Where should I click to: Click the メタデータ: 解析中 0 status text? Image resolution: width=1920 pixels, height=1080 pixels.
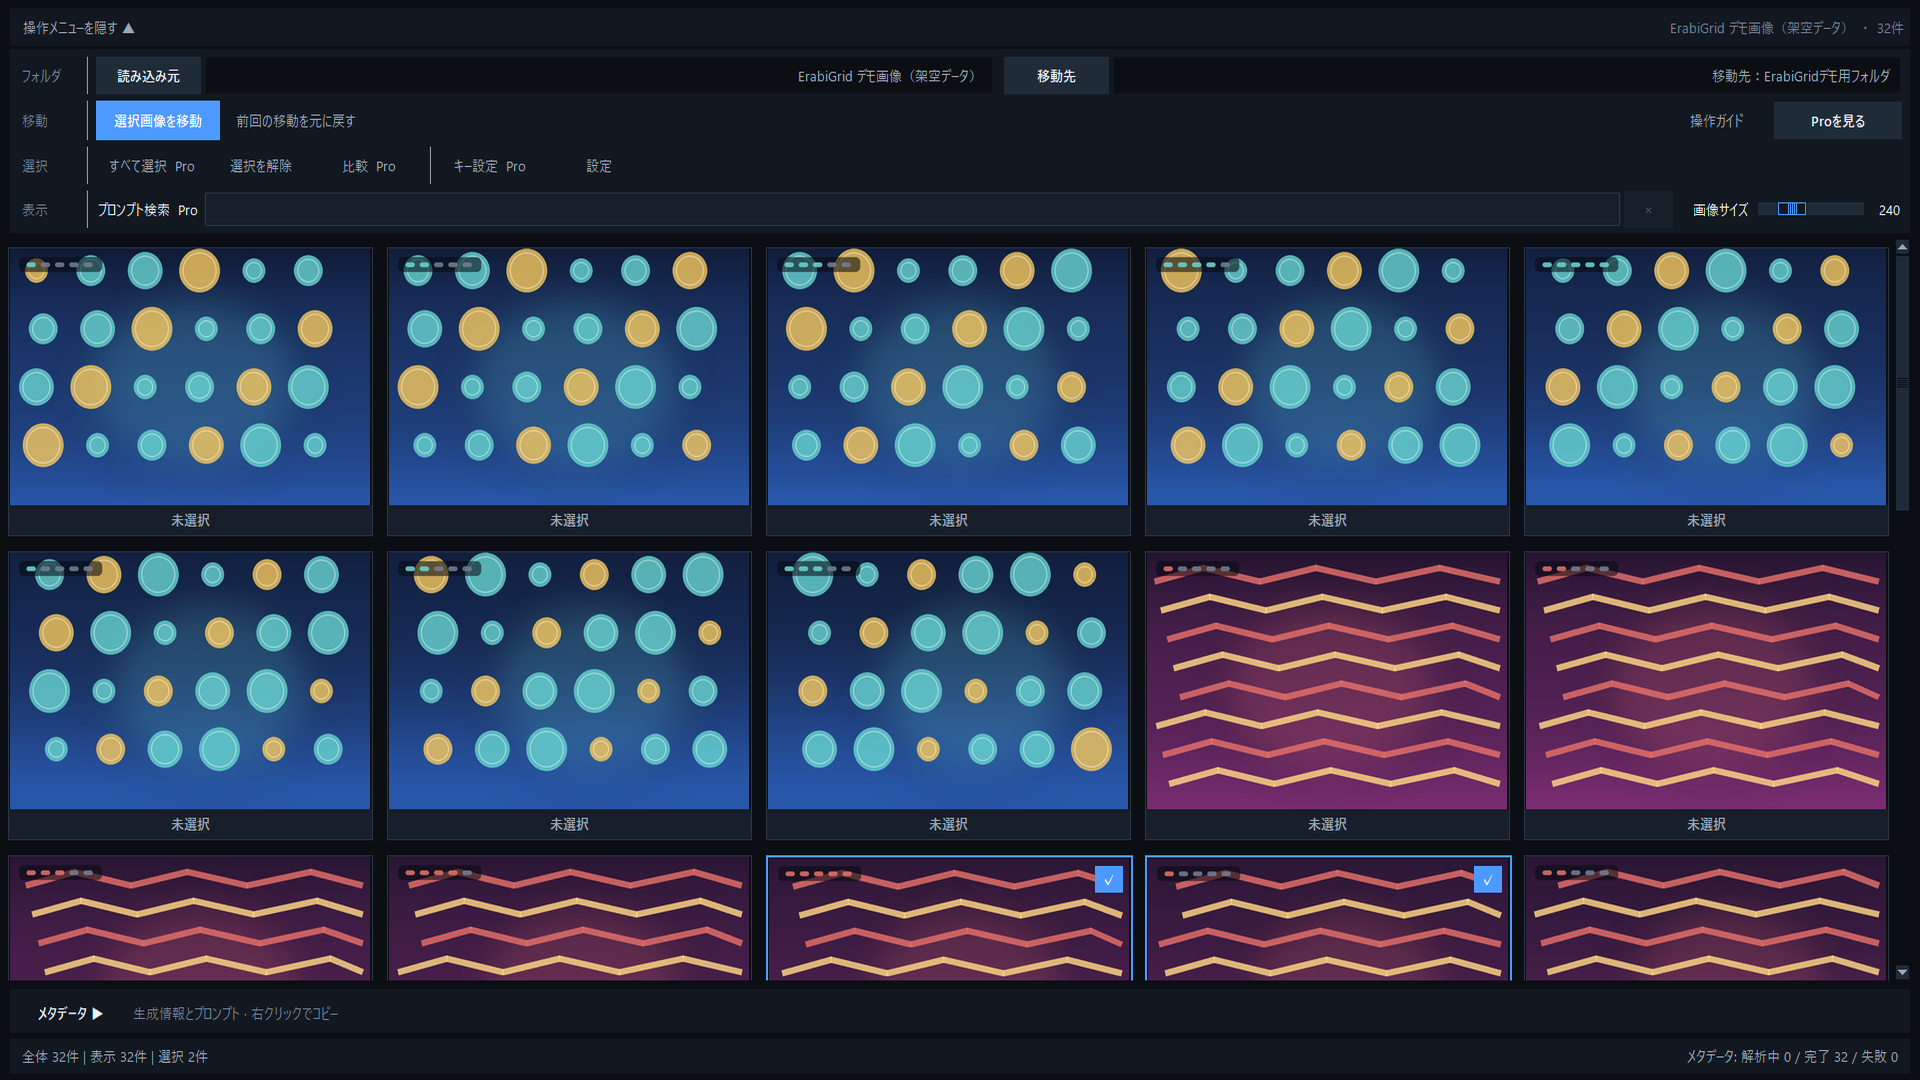pos(1739,1057)
